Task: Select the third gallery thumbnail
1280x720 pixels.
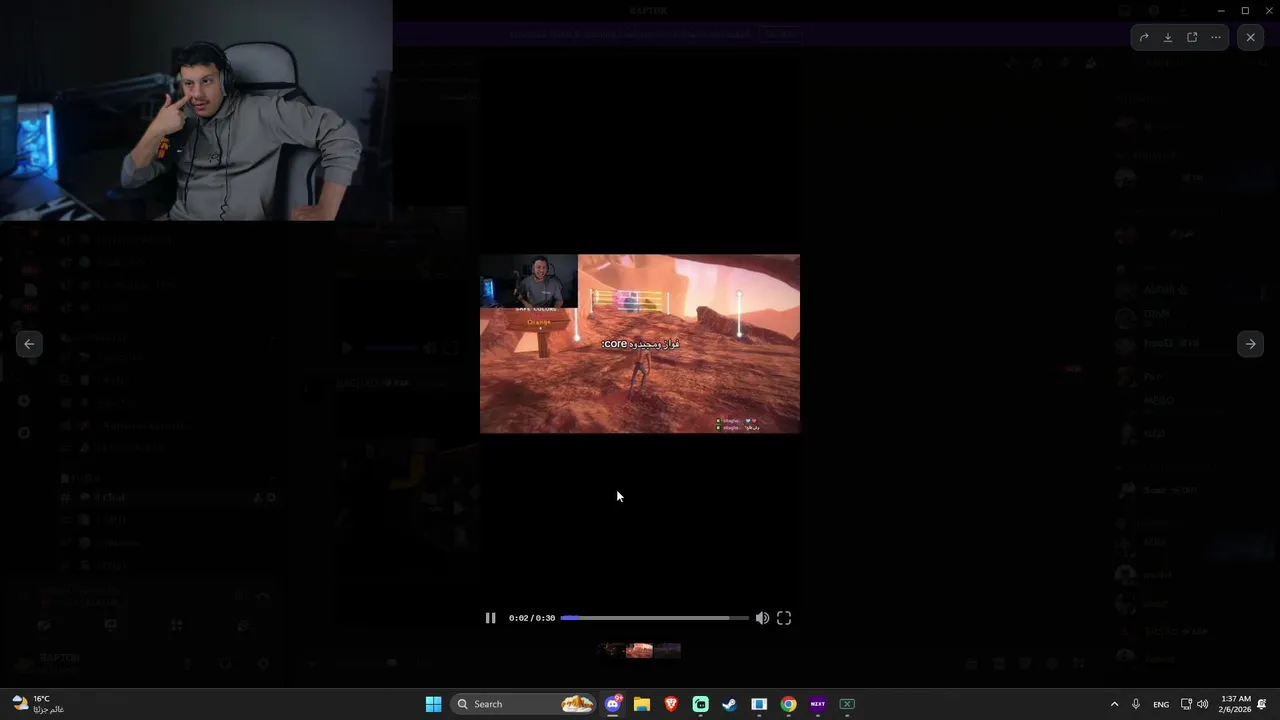Action: point(668,650)
